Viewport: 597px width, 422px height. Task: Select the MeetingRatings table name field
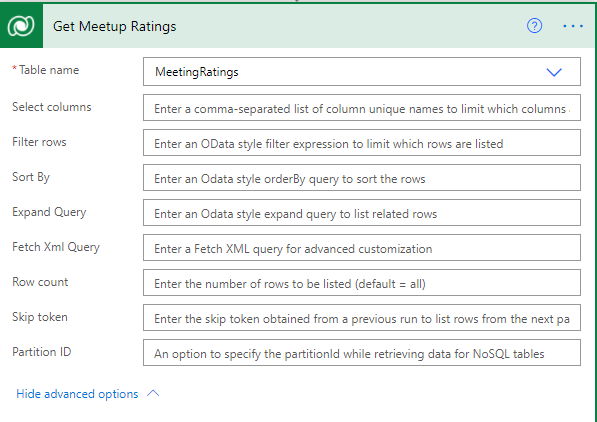(362, 72)
